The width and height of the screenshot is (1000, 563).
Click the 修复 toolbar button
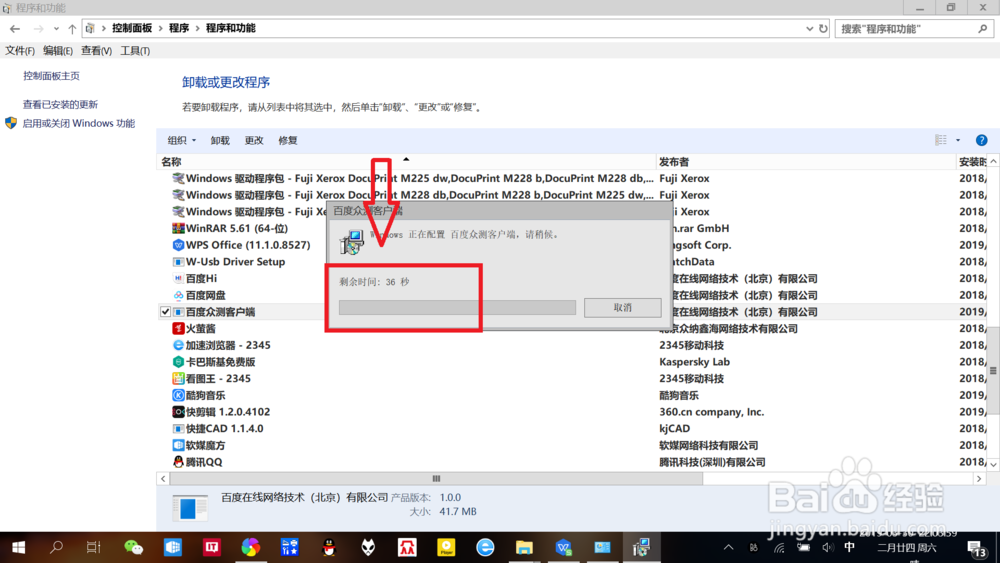(x=288, y=140)
